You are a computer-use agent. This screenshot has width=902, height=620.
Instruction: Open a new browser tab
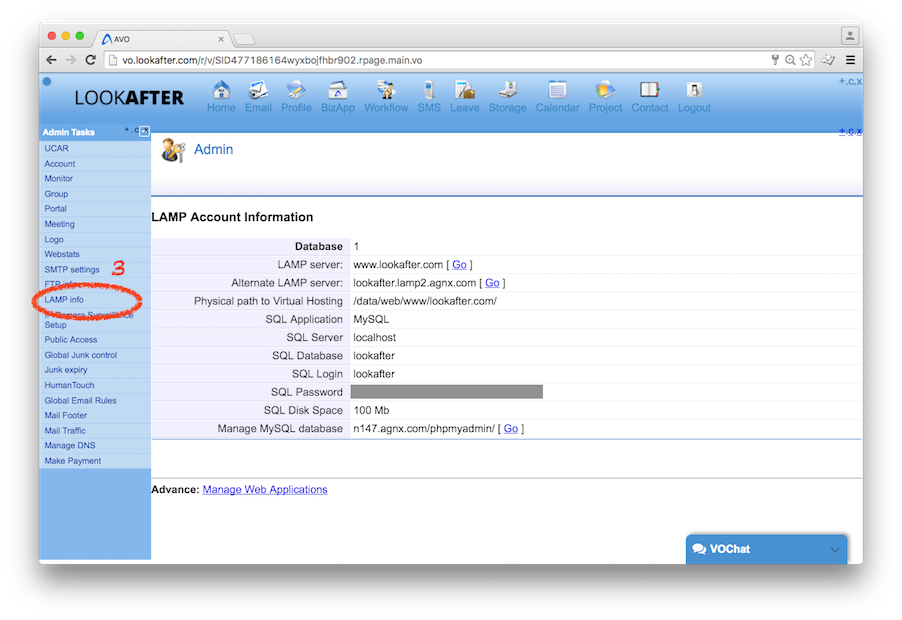click(244, 39)
